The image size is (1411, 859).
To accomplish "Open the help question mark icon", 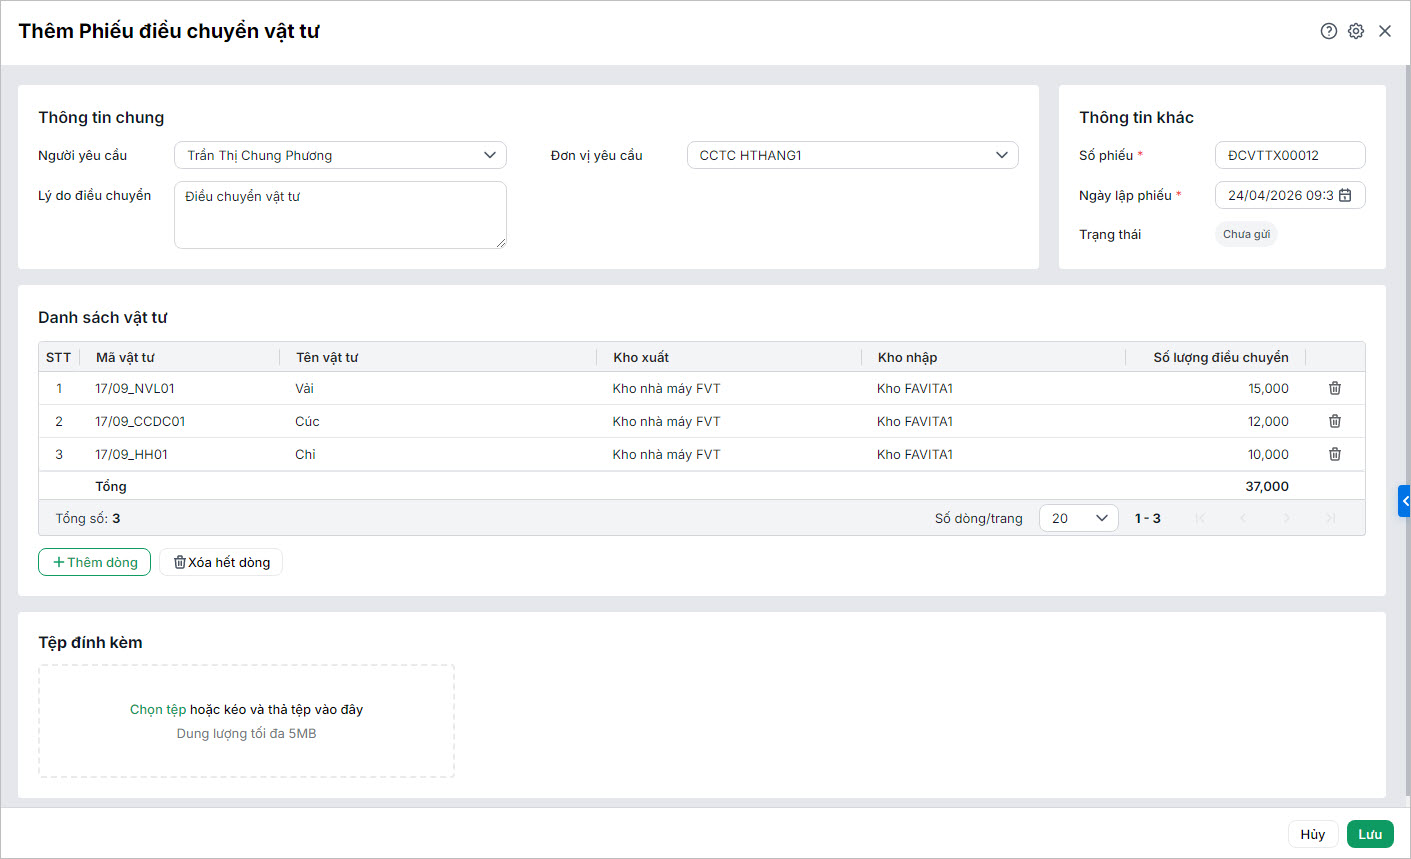I will [x=1328, y=31].
